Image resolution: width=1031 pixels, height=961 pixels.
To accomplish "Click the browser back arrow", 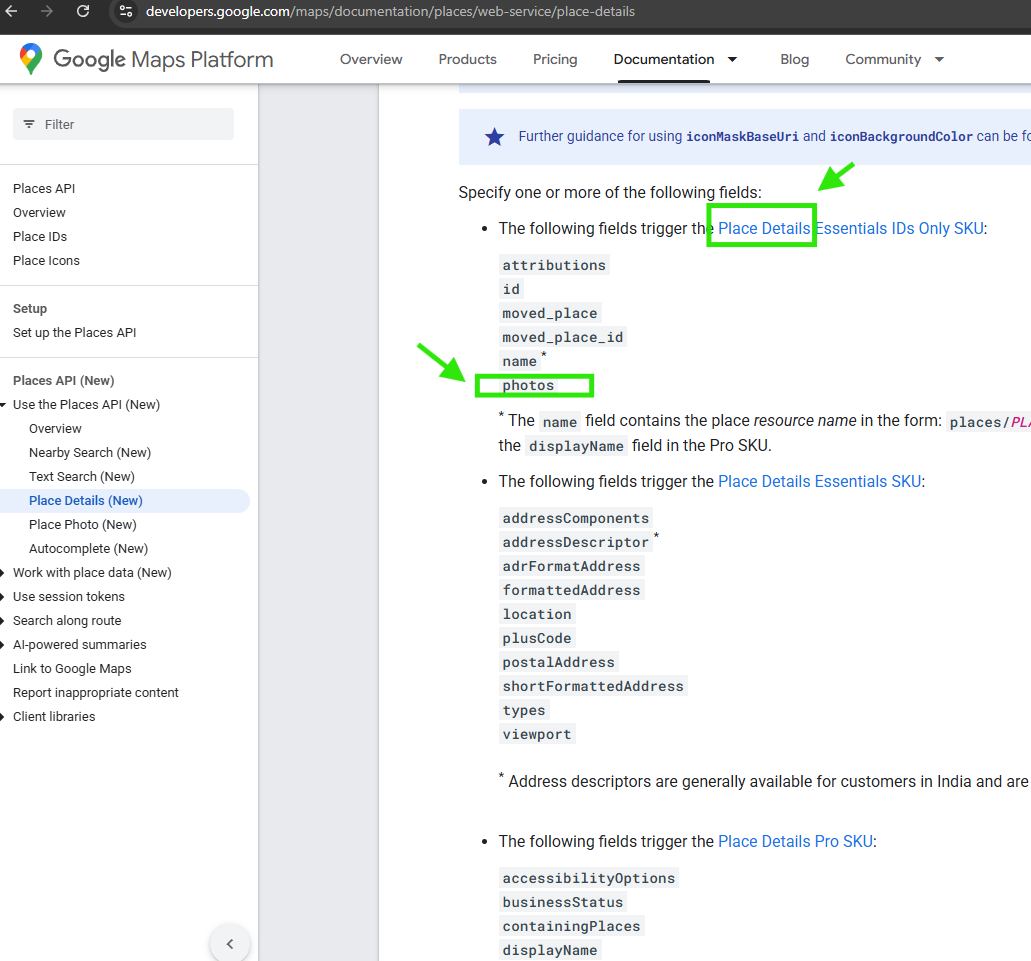I will coord(12,12).
